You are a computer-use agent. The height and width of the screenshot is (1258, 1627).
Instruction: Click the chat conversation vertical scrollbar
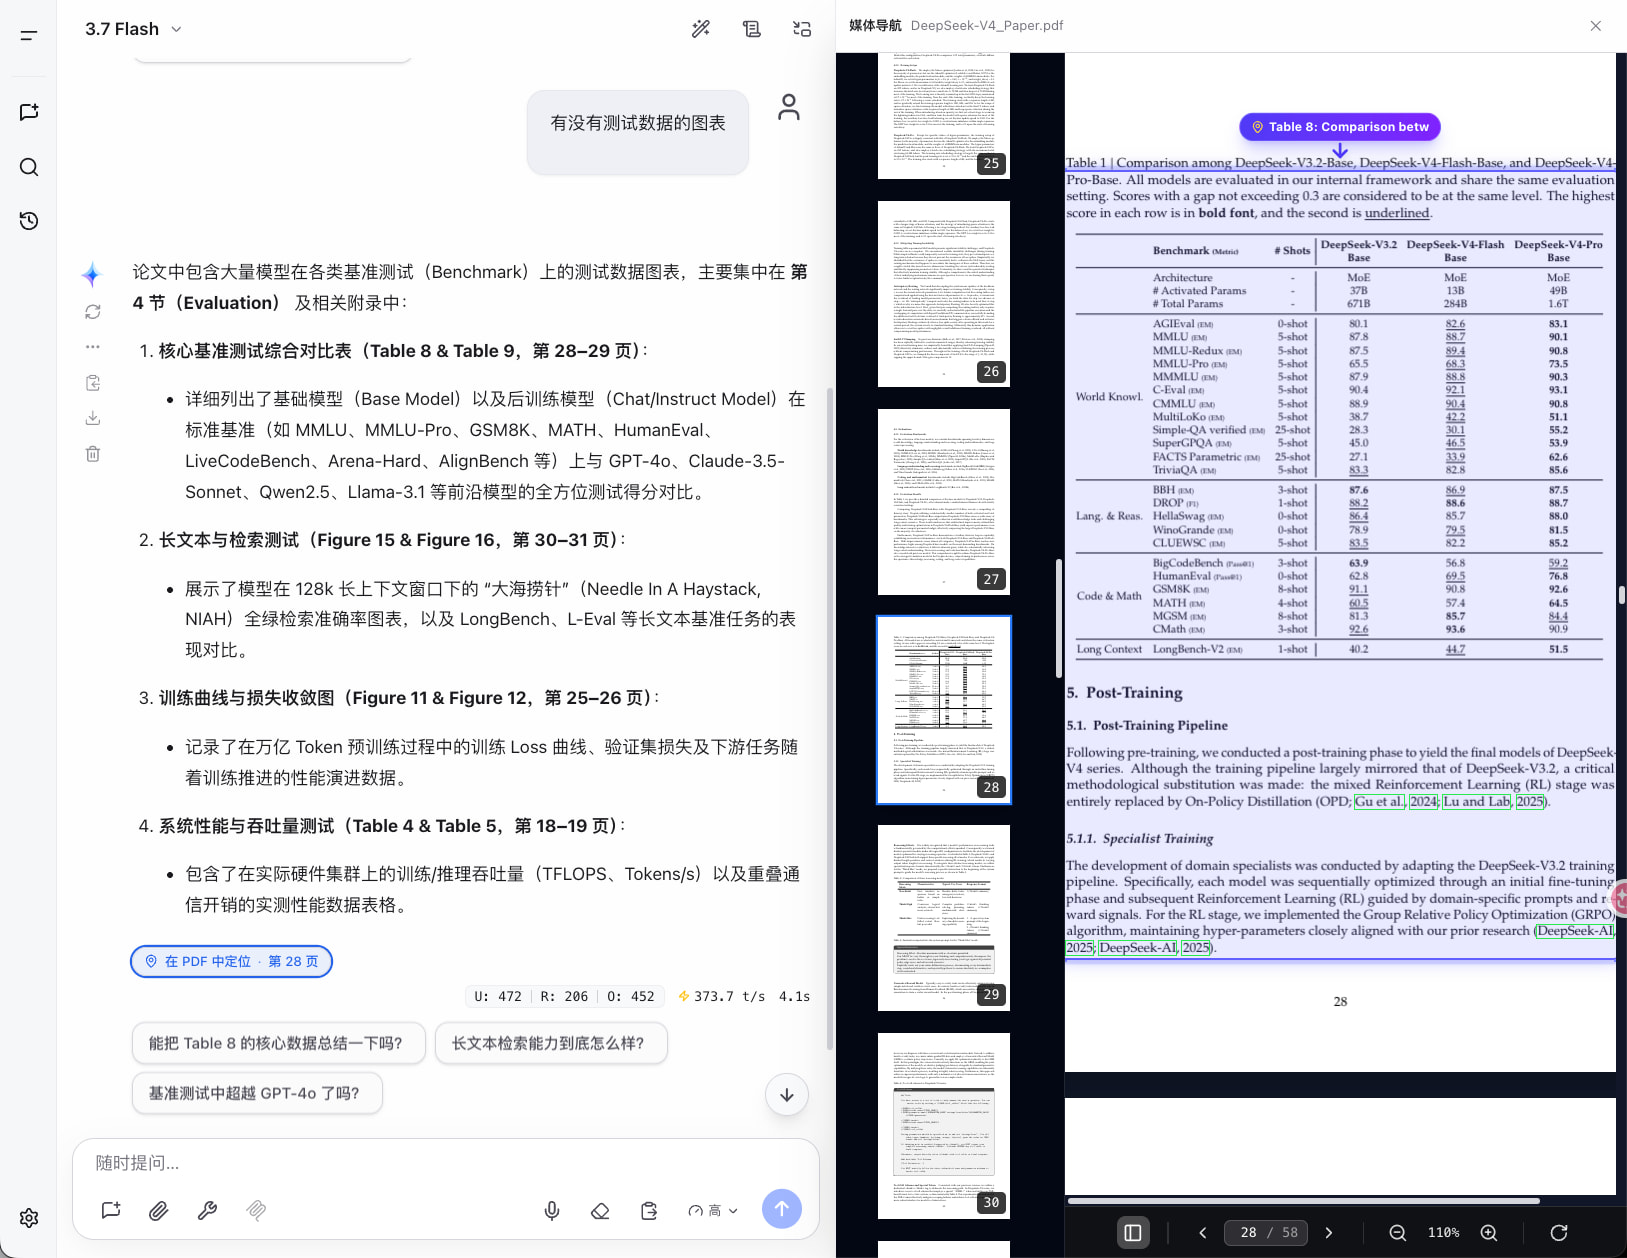(829, 718)
